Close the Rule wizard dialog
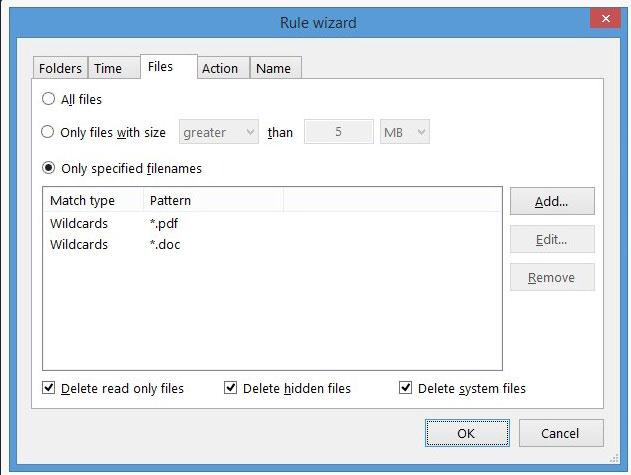Screen dimensions: 631x475 [x=603, y=19]
